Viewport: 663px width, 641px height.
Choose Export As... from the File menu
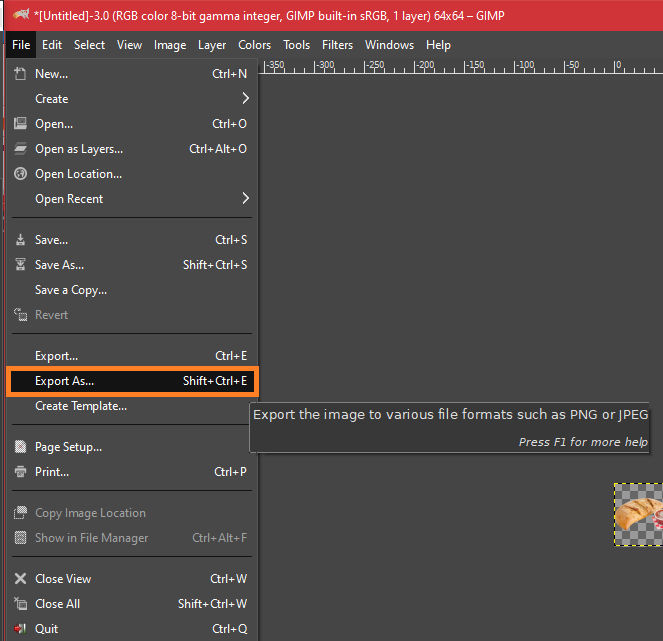click(132, 381)
